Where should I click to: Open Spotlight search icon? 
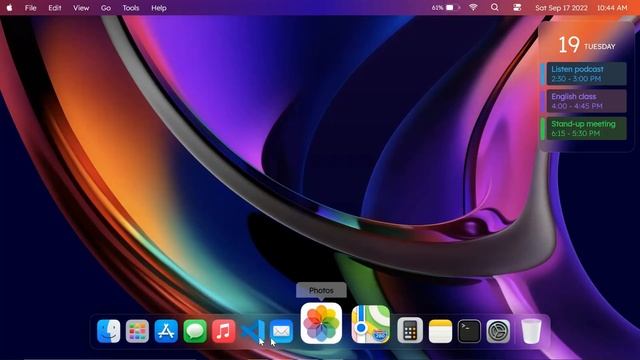click(495, 7)
